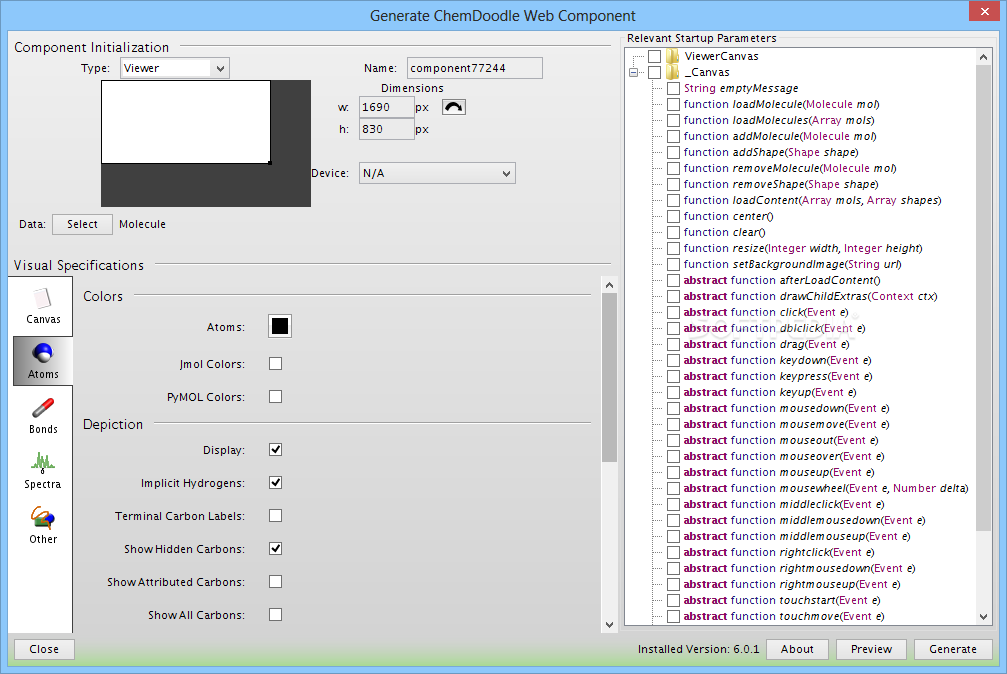Select function loadMolecules(Array mols) row

778,120
